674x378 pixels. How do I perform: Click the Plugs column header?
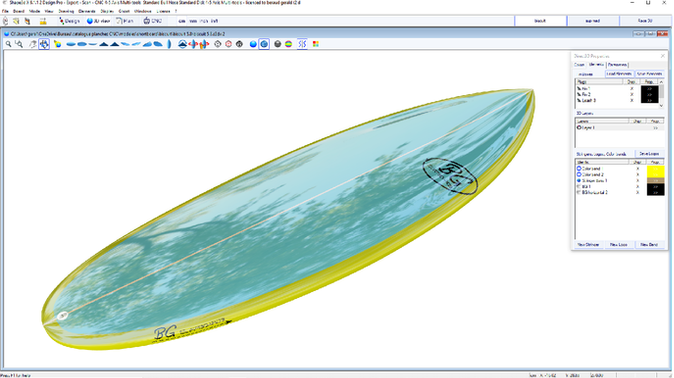click(600, 82)
